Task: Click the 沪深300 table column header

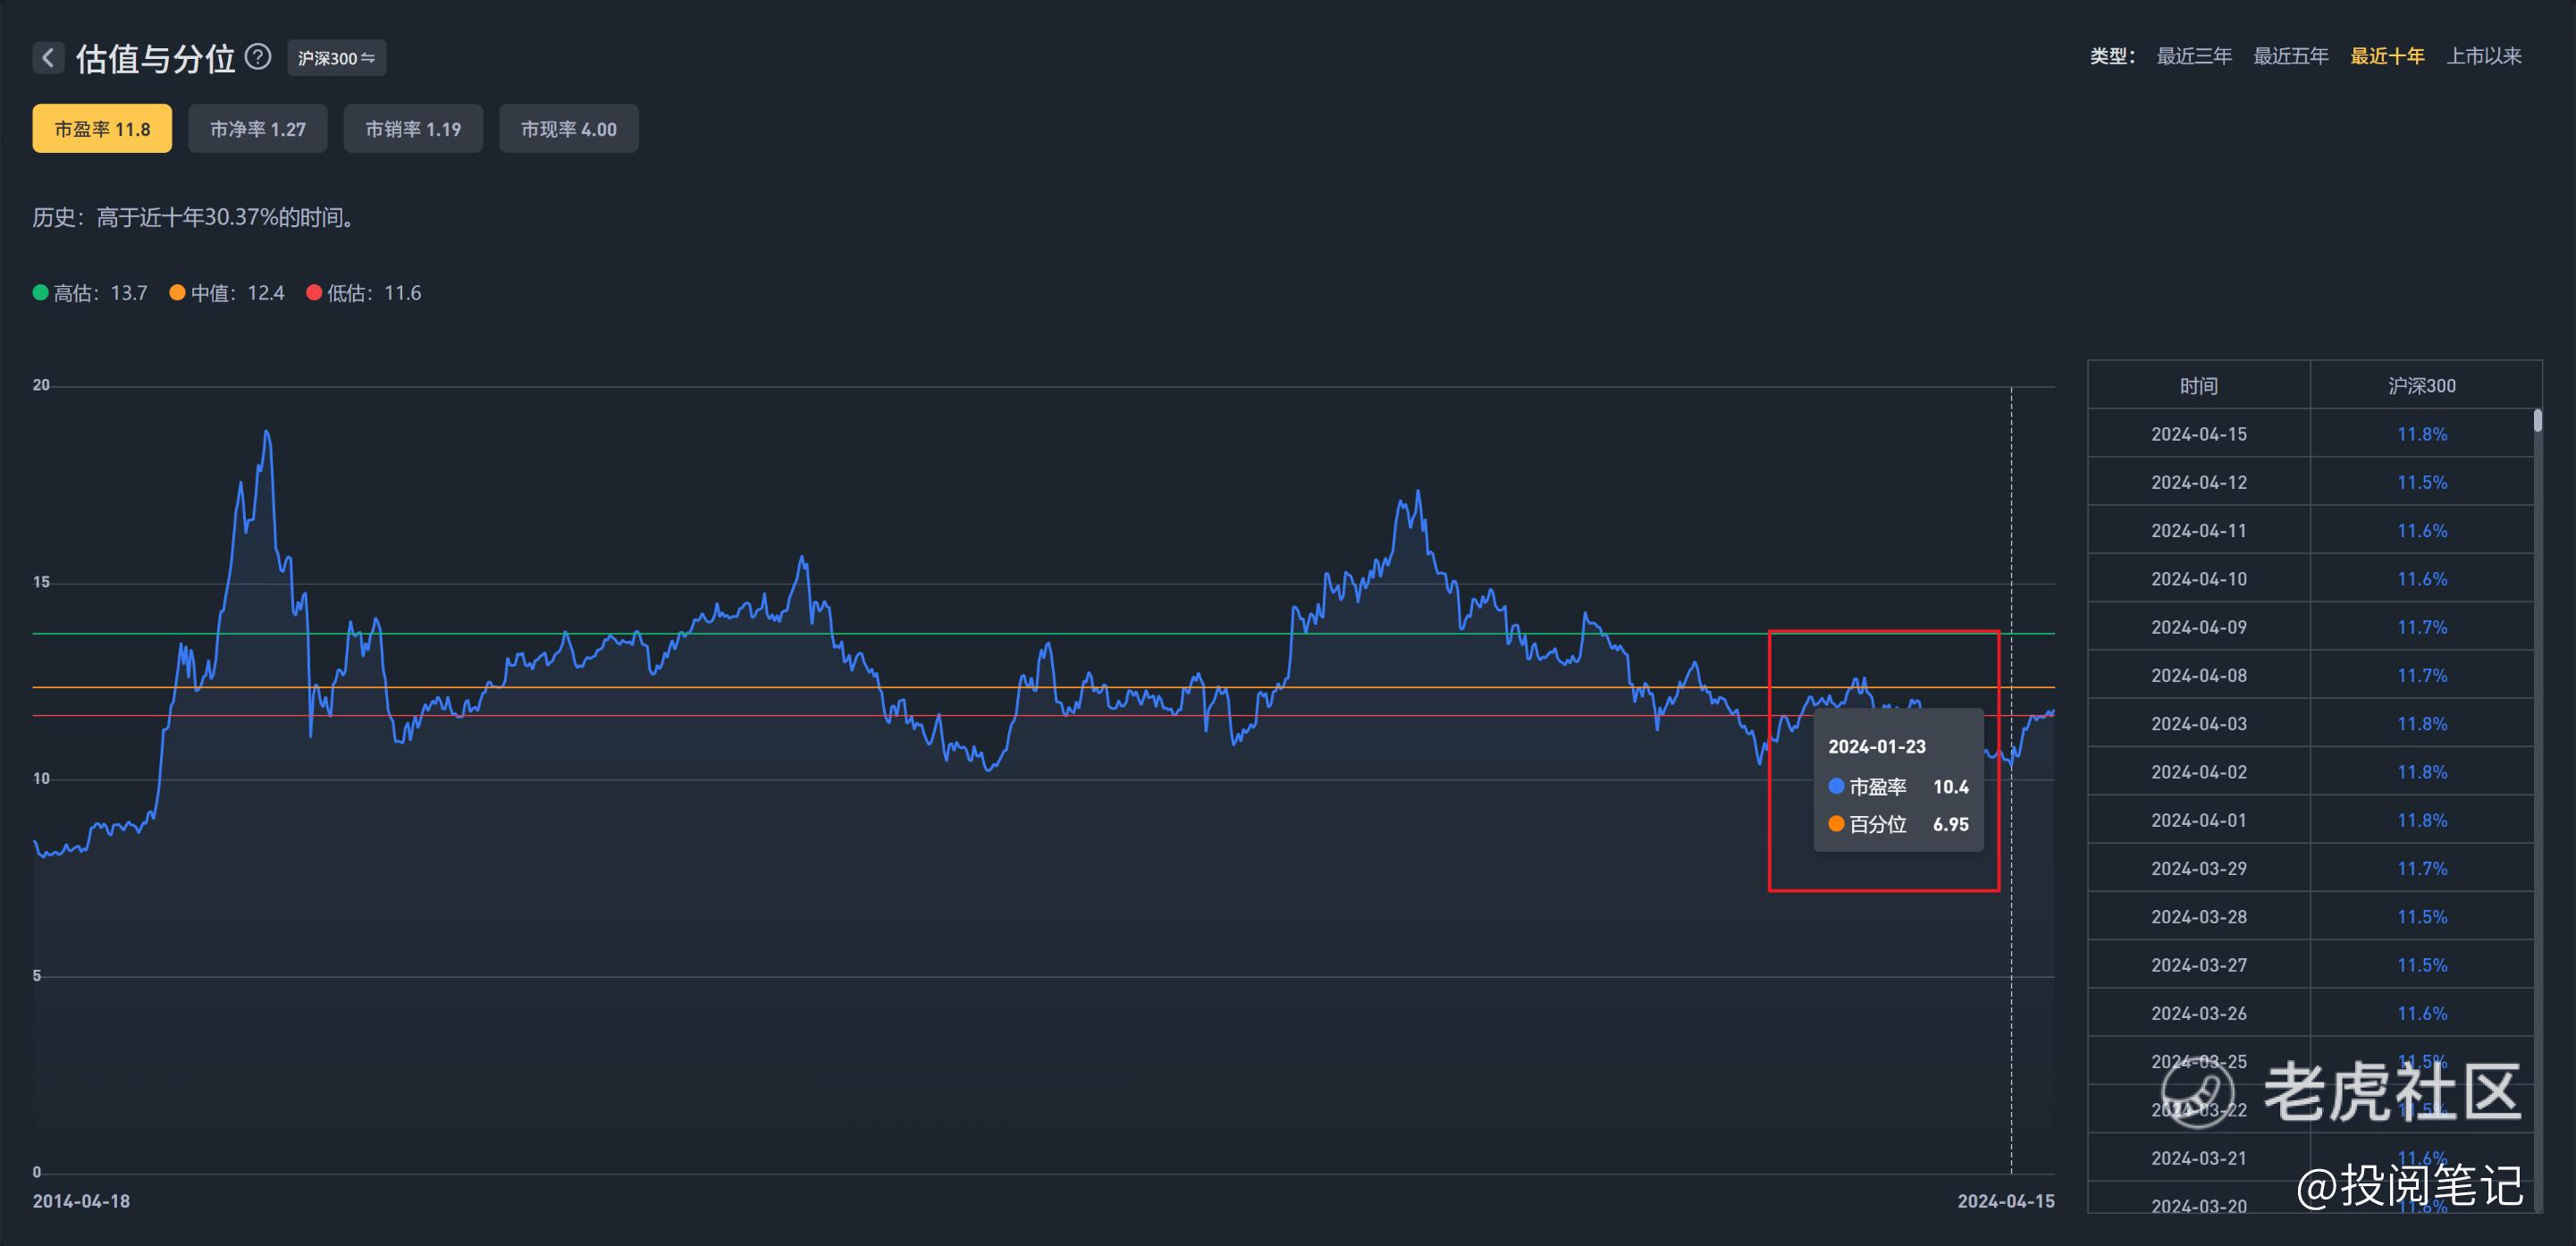Action: coord(2422,386)
